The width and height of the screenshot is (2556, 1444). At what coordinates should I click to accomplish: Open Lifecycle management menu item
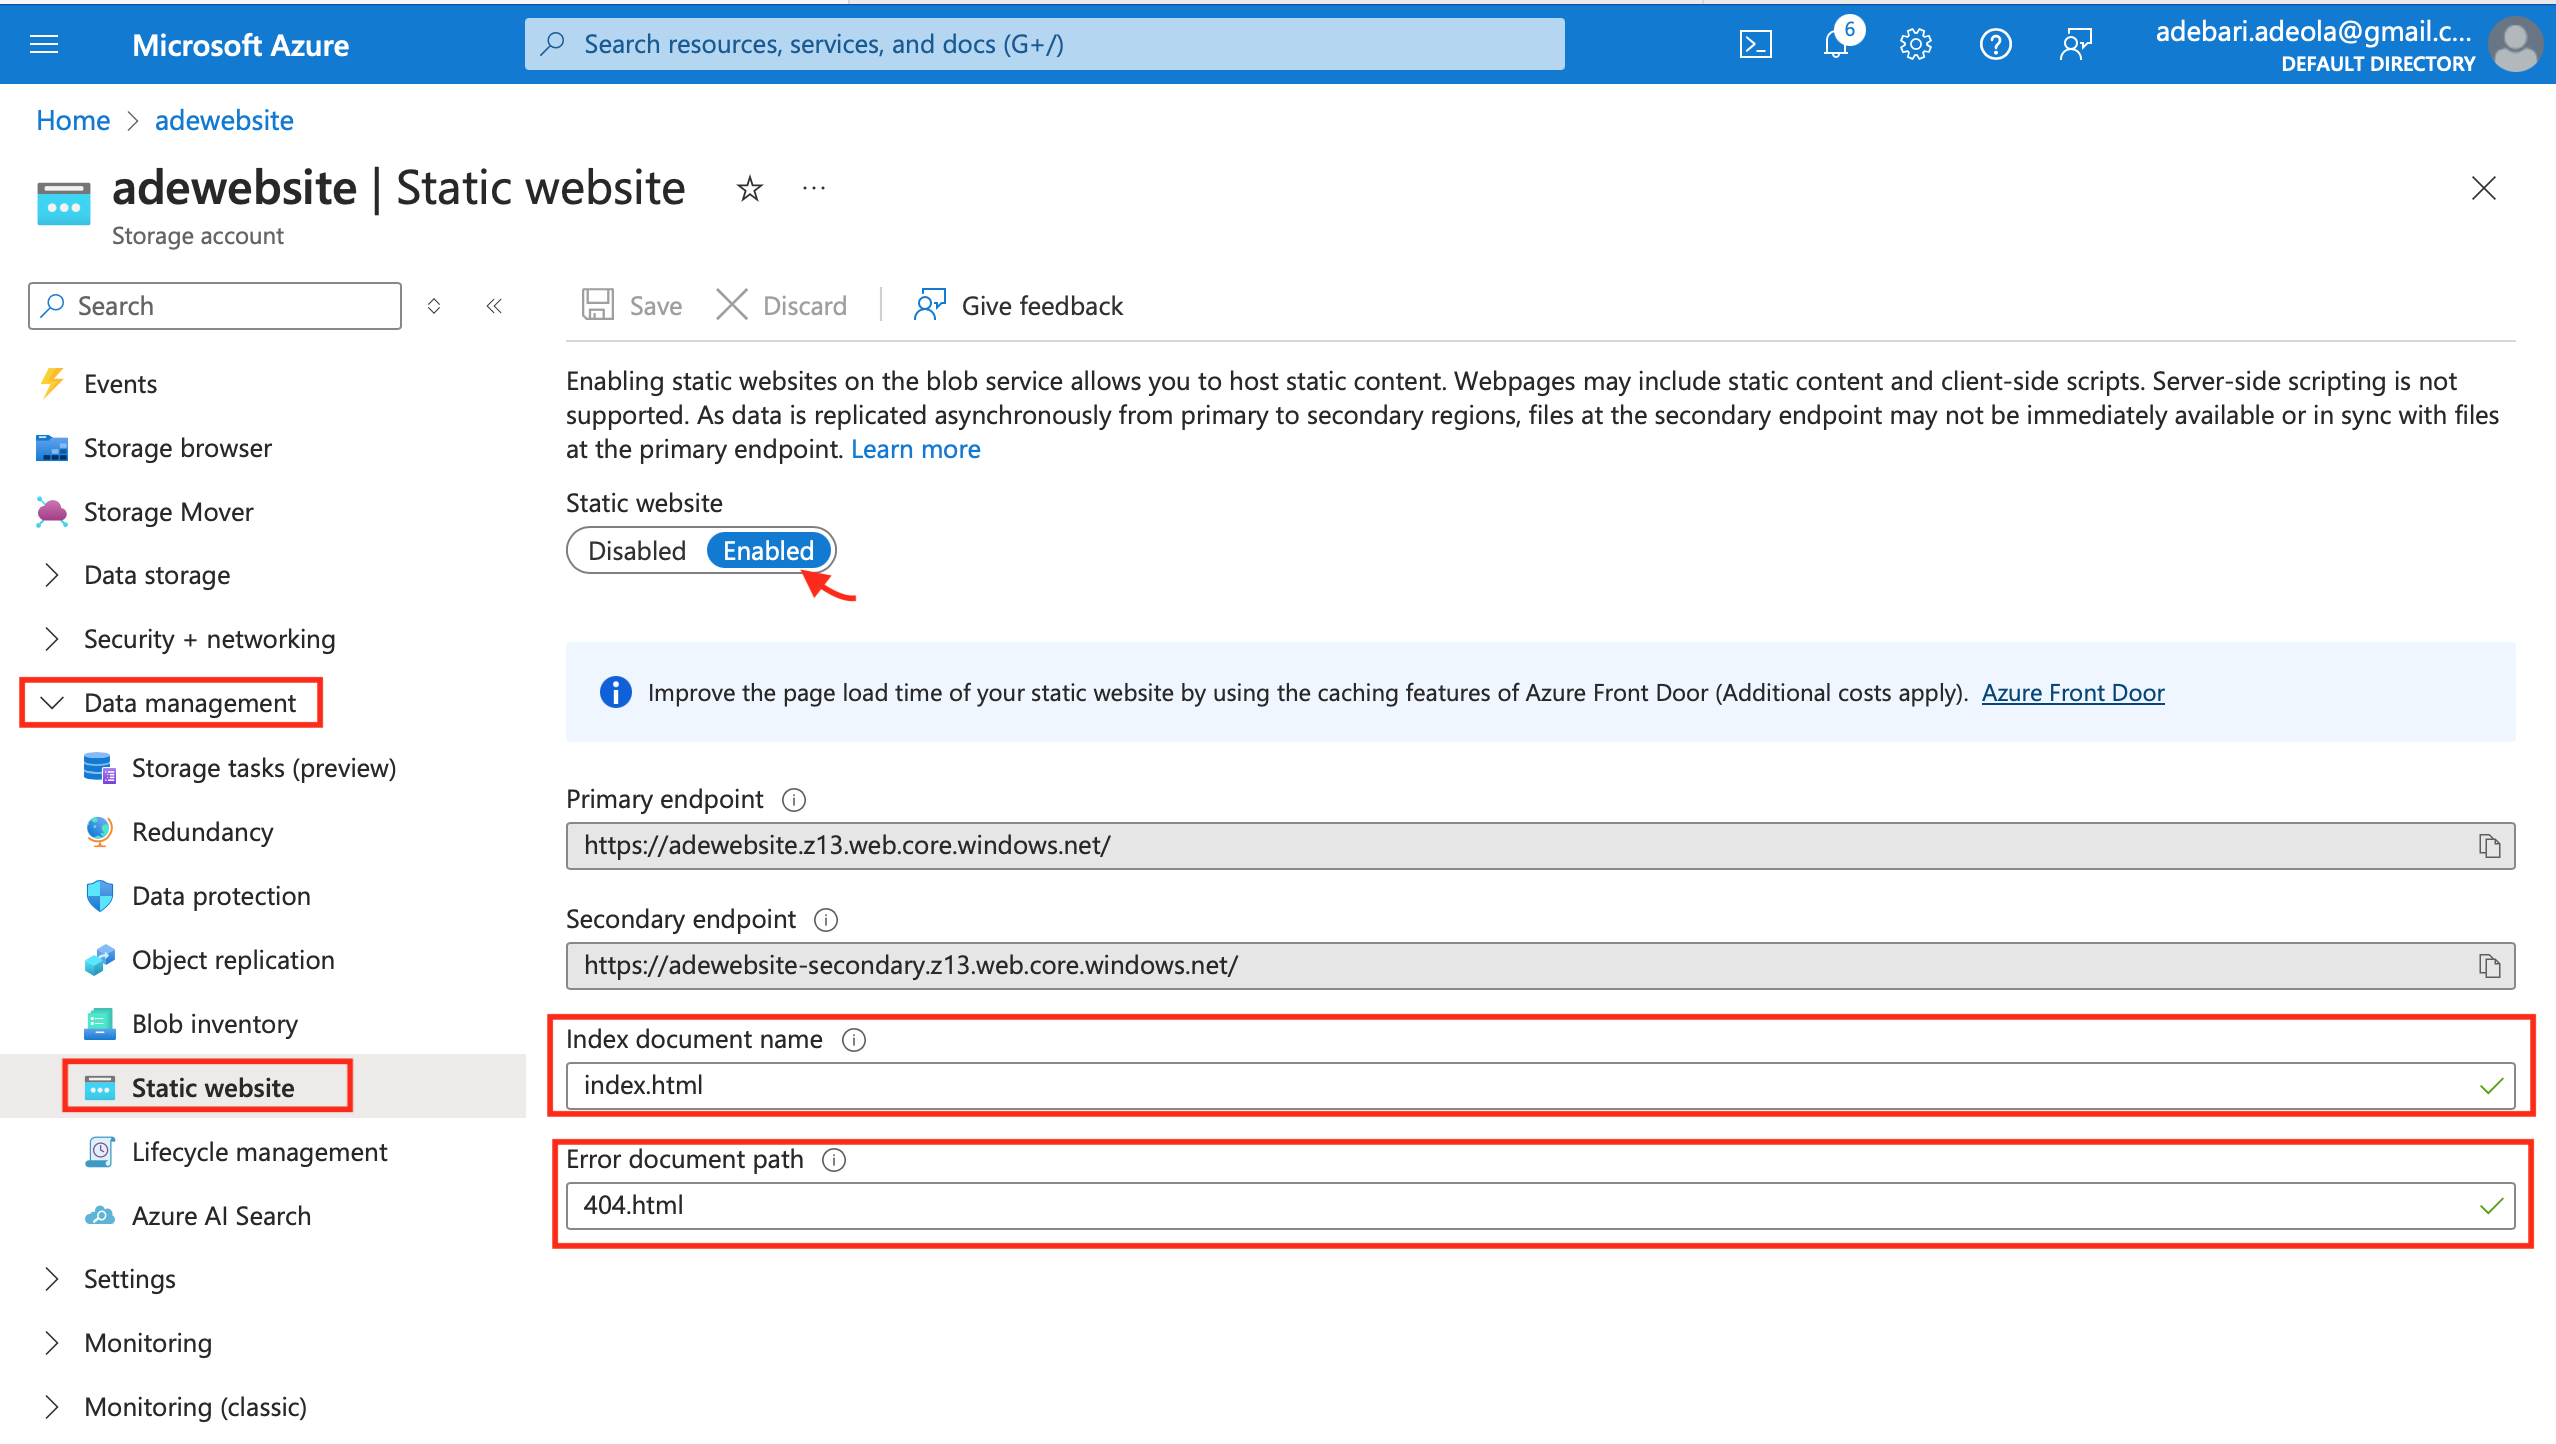click(x=259, y=1152)
